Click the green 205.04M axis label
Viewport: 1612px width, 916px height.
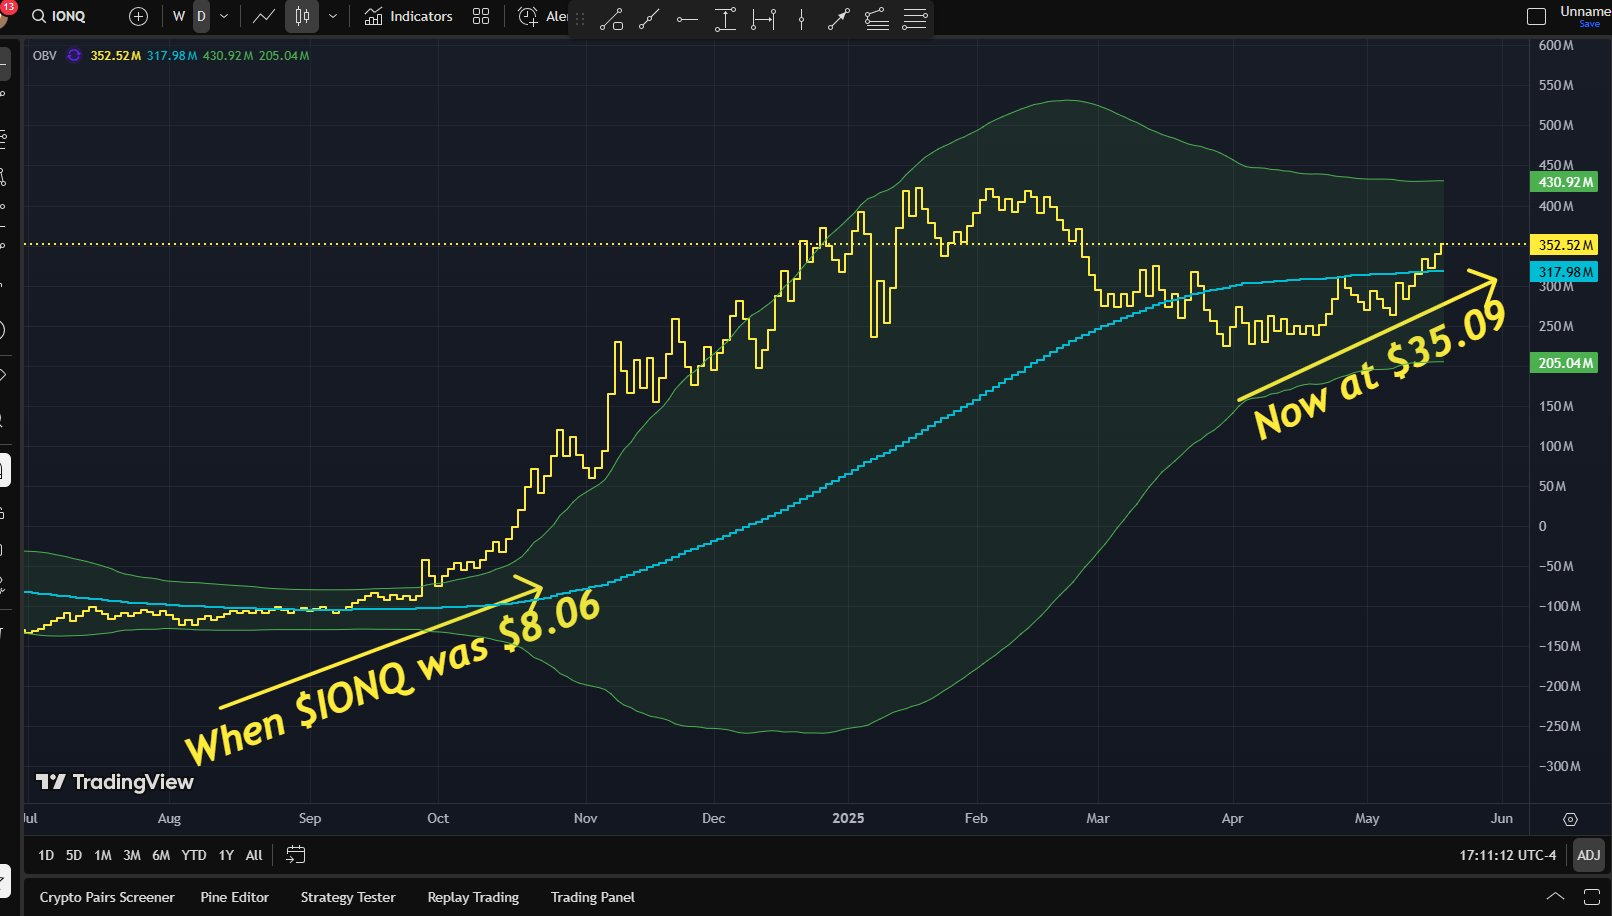coord(1565,363)
